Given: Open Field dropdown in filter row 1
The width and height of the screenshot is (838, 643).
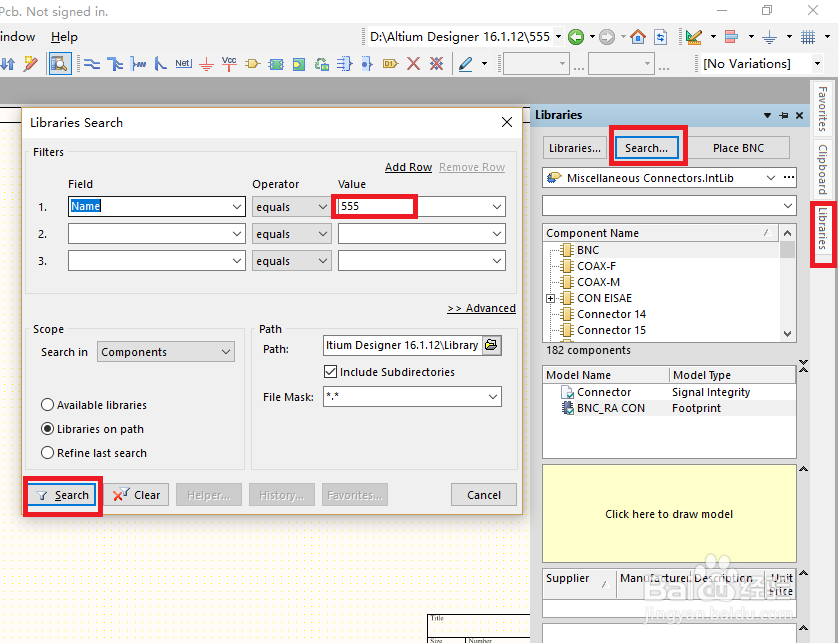Looking at the screenshot, I should pyautogui.click(x=237, y=207).
